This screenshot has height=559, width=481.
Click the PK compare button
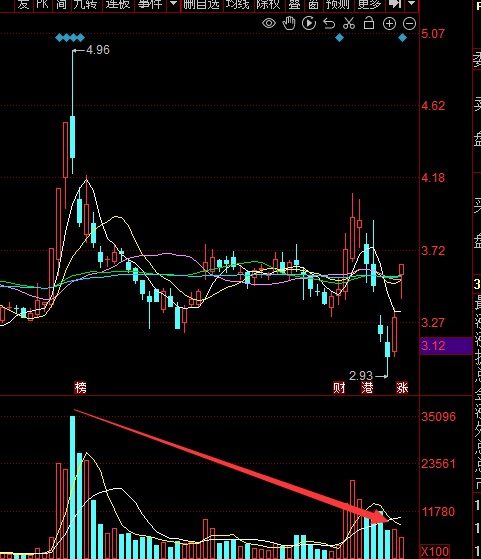[x=42, y=4]
